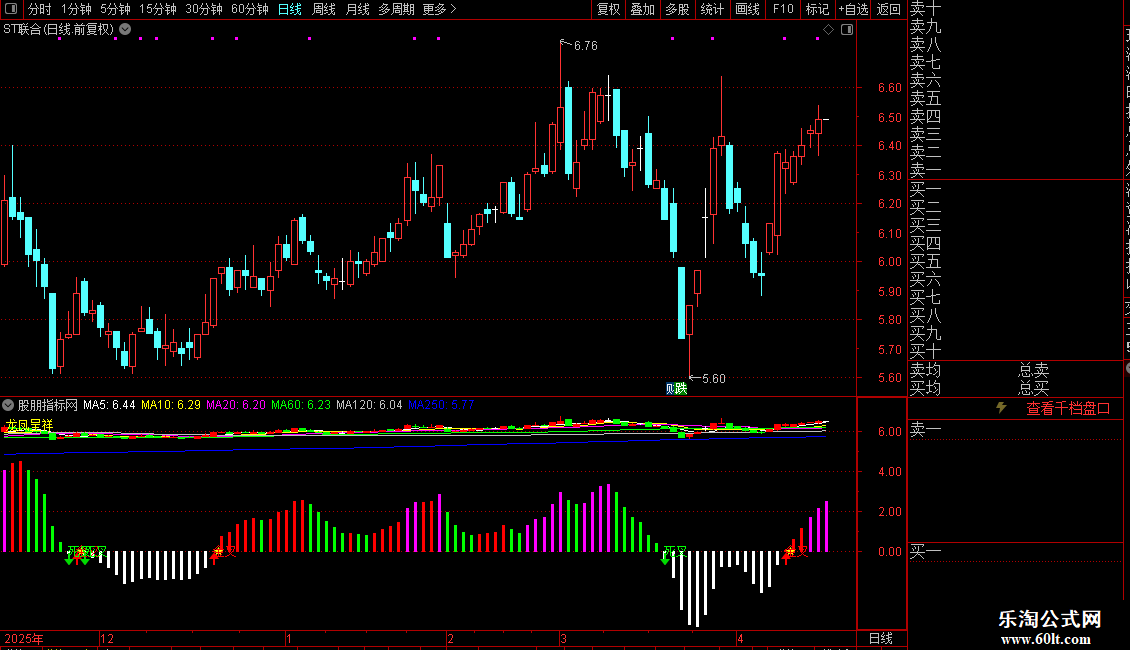Open the 多股 multi-stock view
The height and width of the screenshot is (650, 1130).
(x=677, y=9)
